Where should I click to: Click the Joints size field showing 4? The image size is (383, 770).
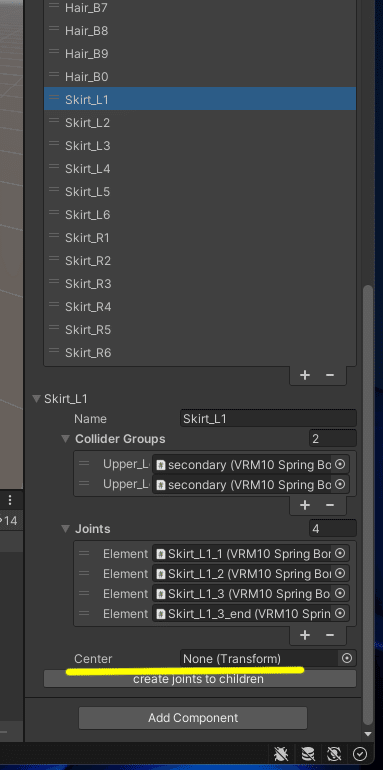coord(332,529)
